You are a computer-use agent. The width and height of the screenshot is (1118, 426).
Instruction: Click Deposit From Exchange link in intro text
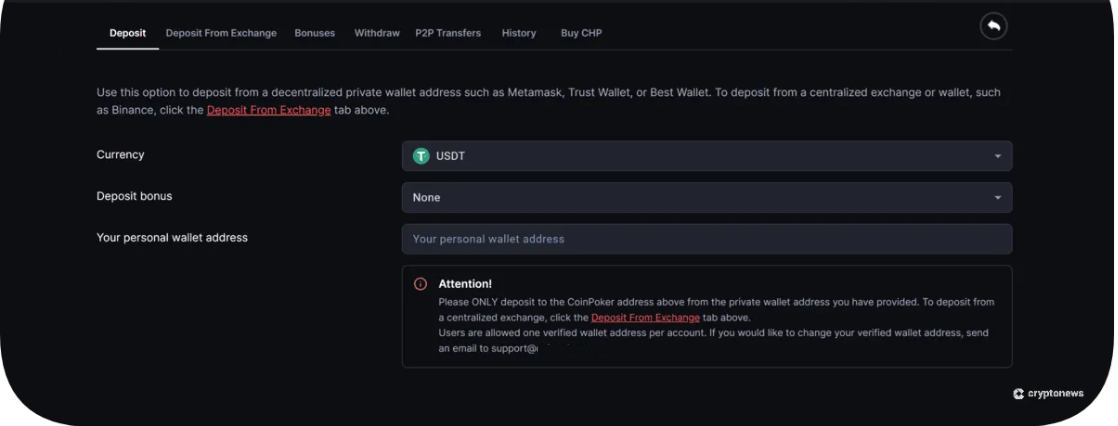point(268,110)
